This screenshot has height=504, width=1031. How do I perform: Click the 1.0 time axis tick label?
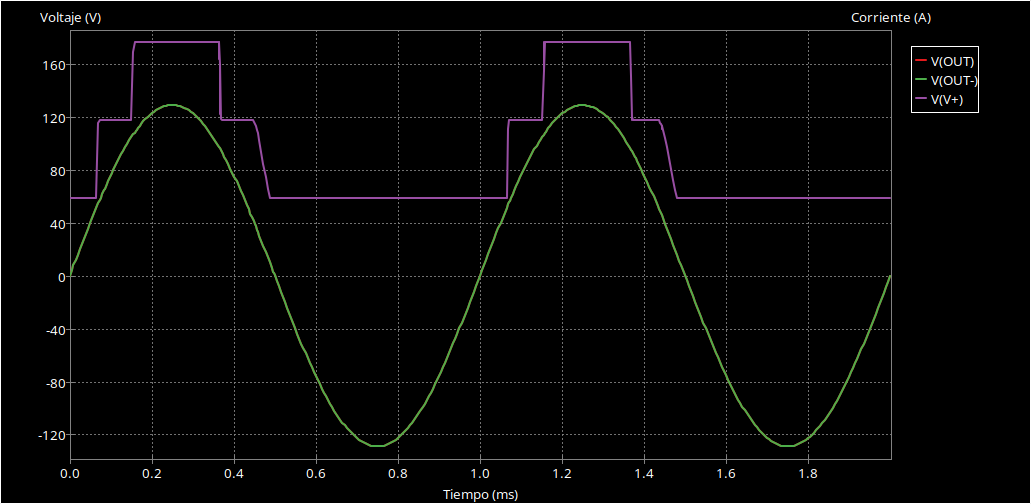tap(481, 473)
